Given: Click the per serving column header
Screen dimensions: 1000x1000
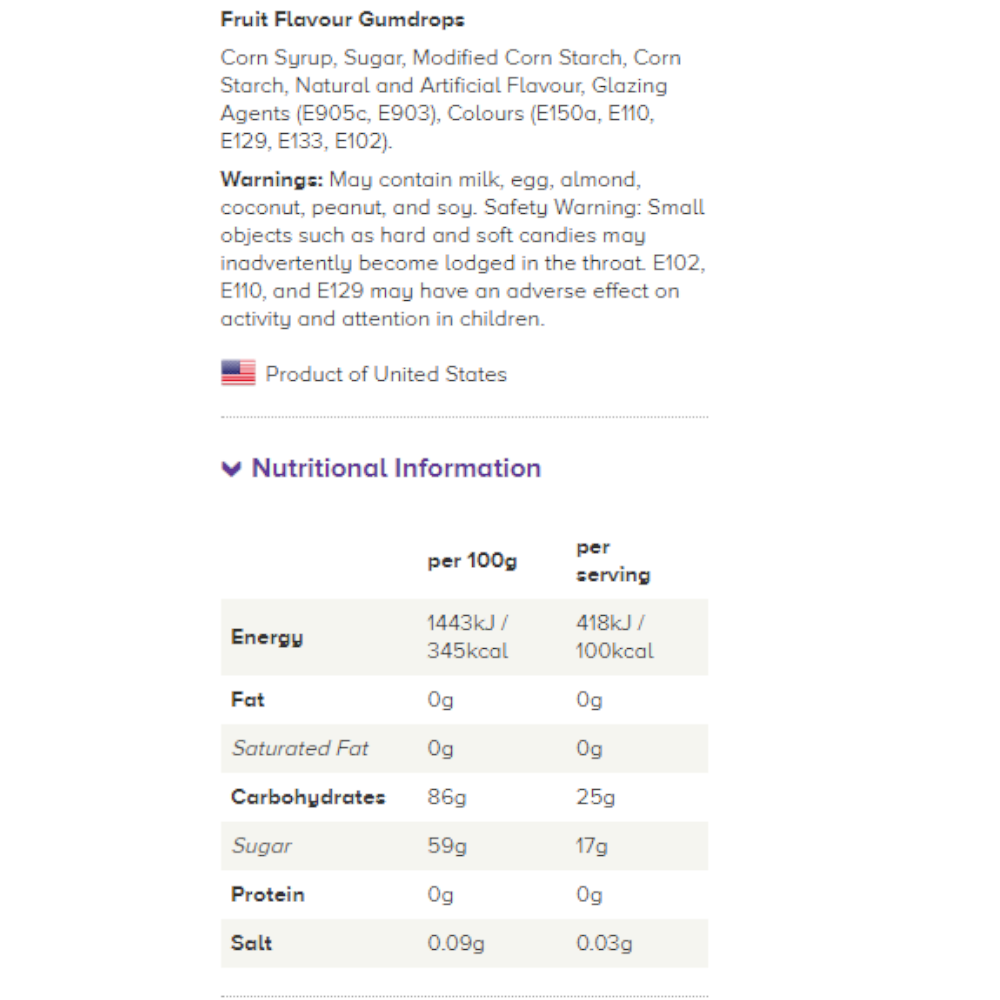Looking at the screenshot, I should [x=612, y=561].
